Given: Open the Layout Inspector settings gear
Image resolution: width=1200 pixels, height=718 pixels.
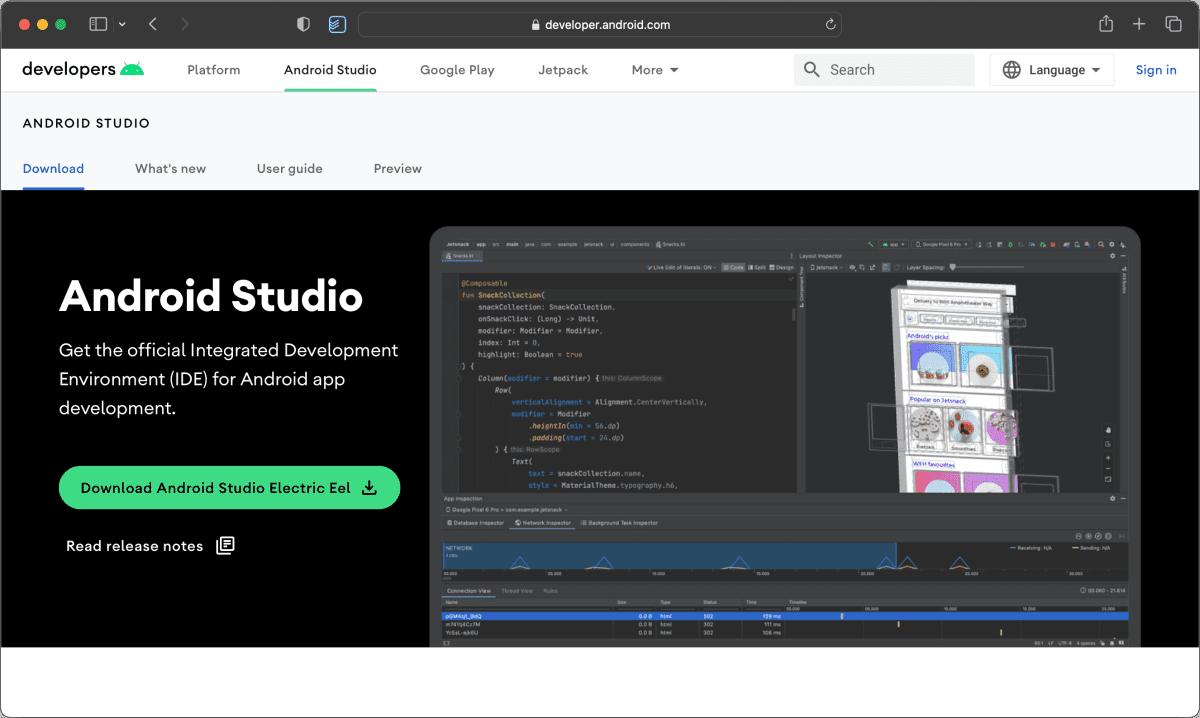Looking at the screenshot, I should (1111, 255).
